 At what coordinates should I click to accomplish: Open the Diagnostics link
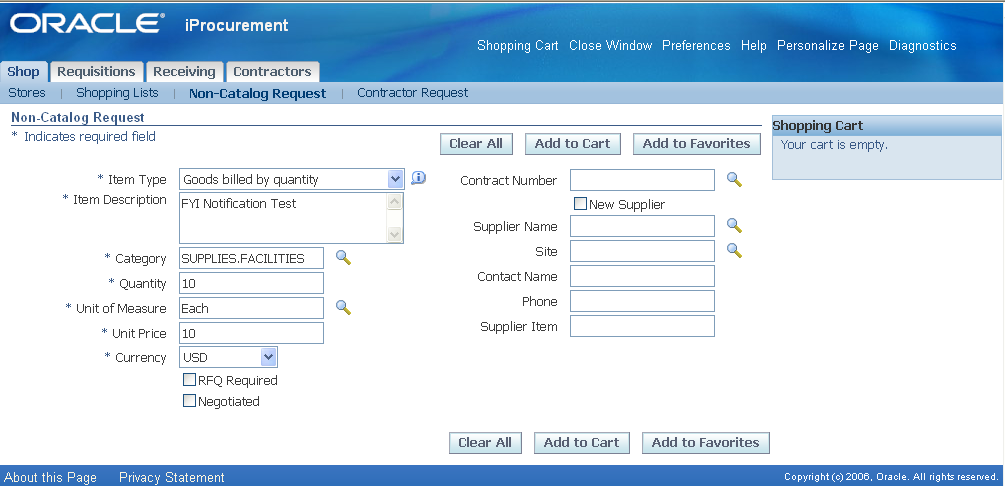(922, 46)
